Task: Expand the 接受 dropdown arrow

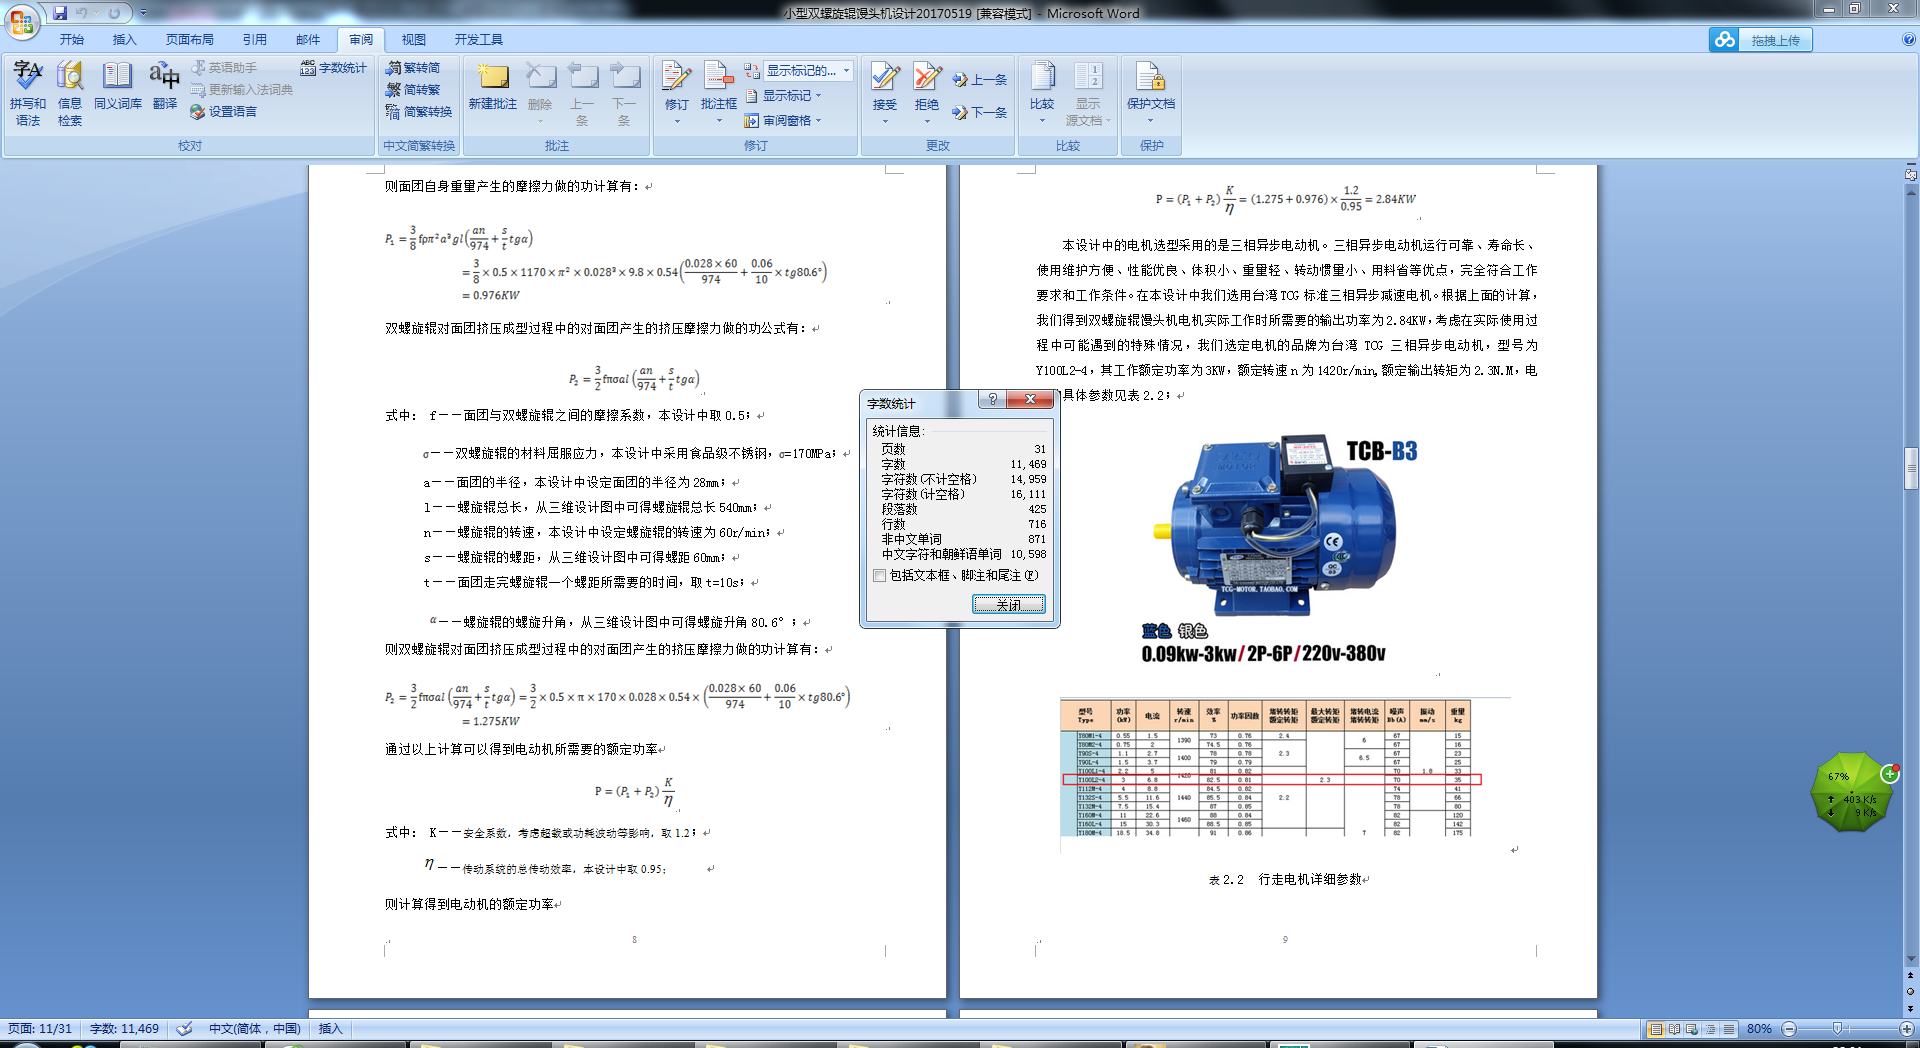Action: click(885, 121)
